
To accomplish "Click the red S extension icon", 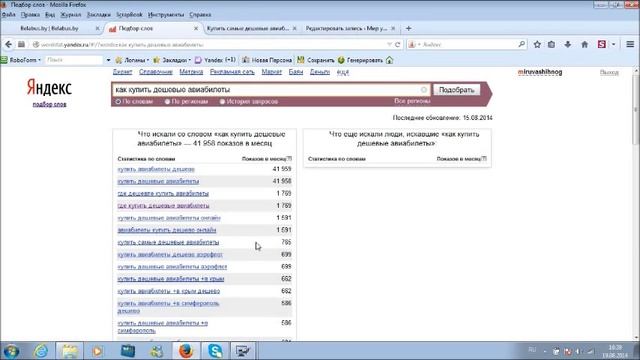I will pyautogui.click(x=602, y=44).
